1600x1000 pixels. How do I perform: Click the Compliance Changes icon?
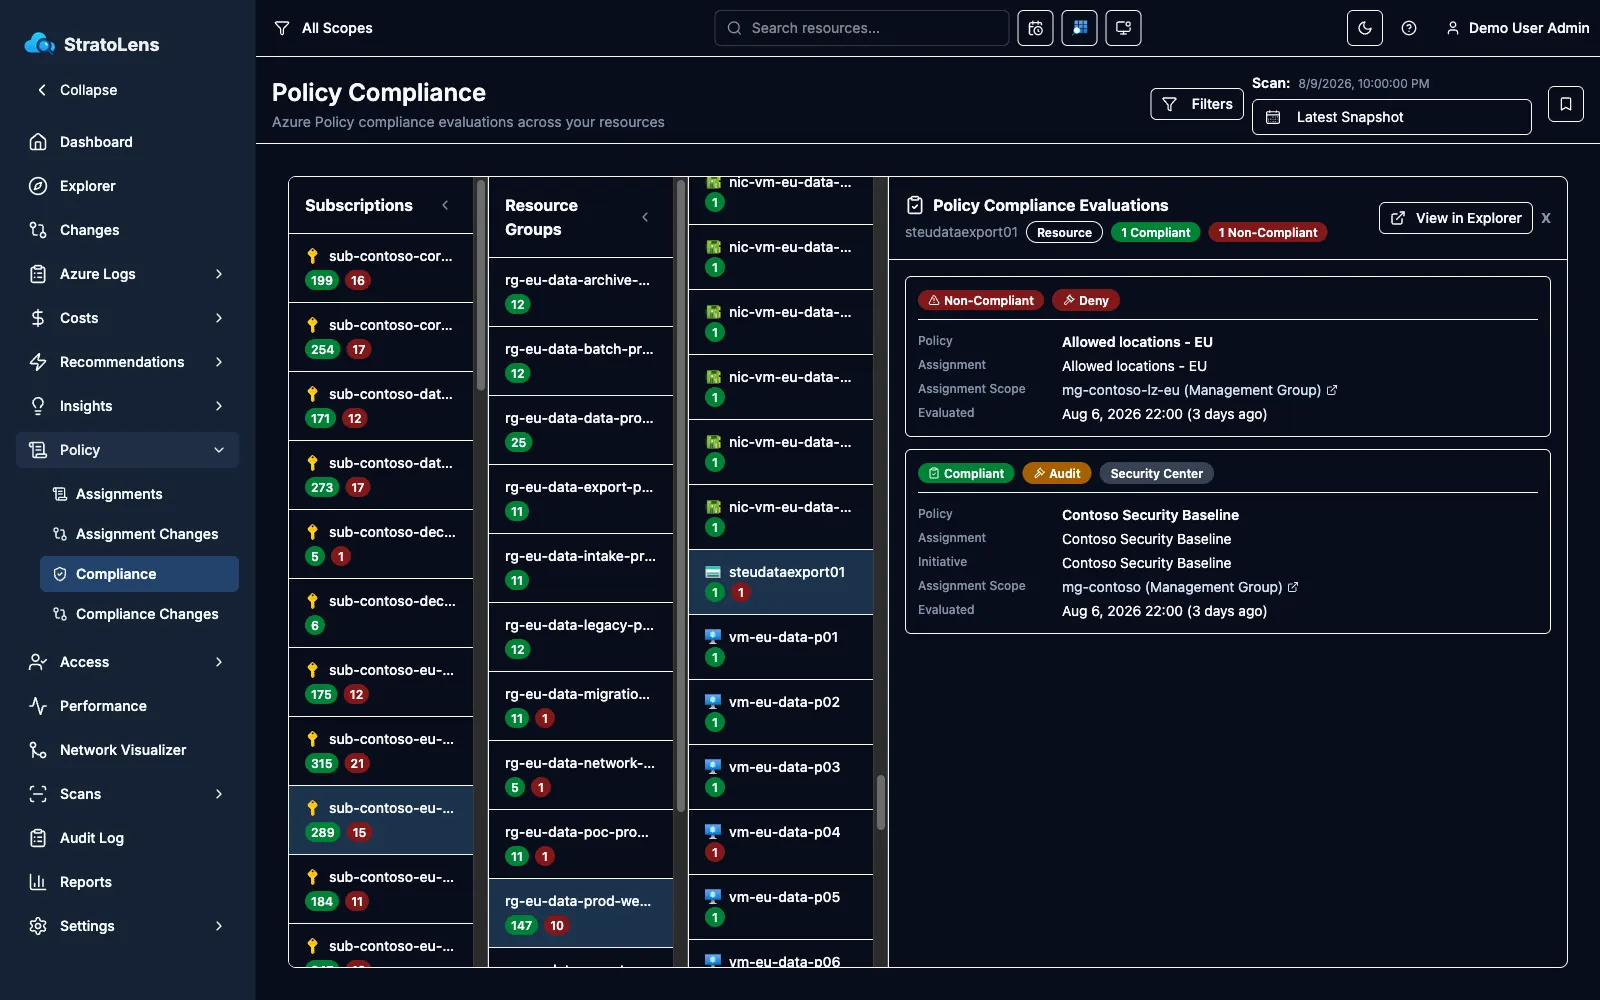pyautogui.click(x=60, y=614)
